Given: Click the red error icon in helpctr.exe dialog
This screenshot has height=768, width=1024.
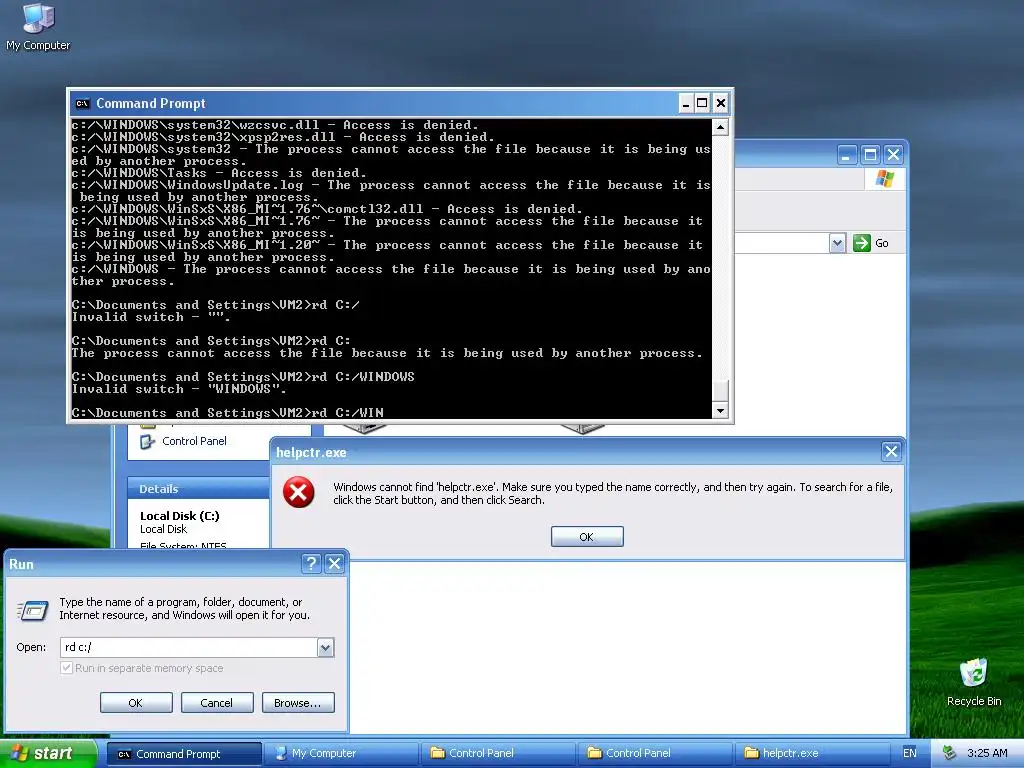Looking at the screenshot, I should [298, 492].
